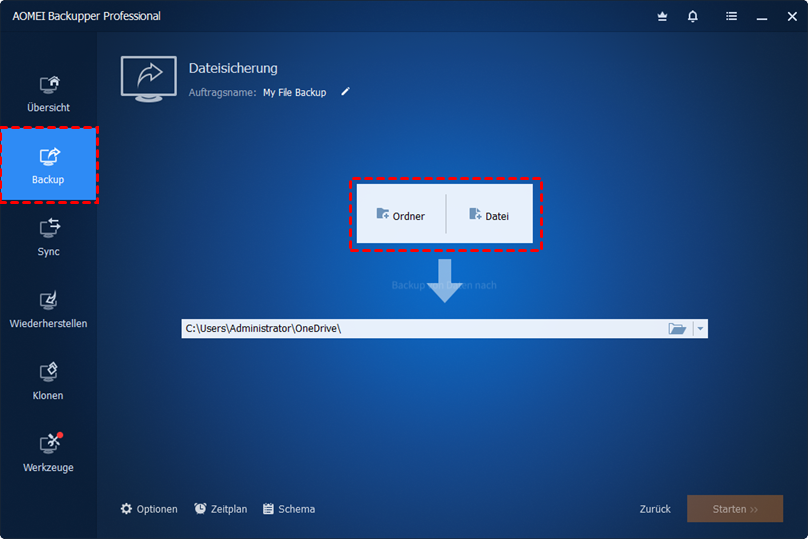Click the My File Backup task name
Screen dimensions: 808x539
pyautogui.click(x=295, y=92)
